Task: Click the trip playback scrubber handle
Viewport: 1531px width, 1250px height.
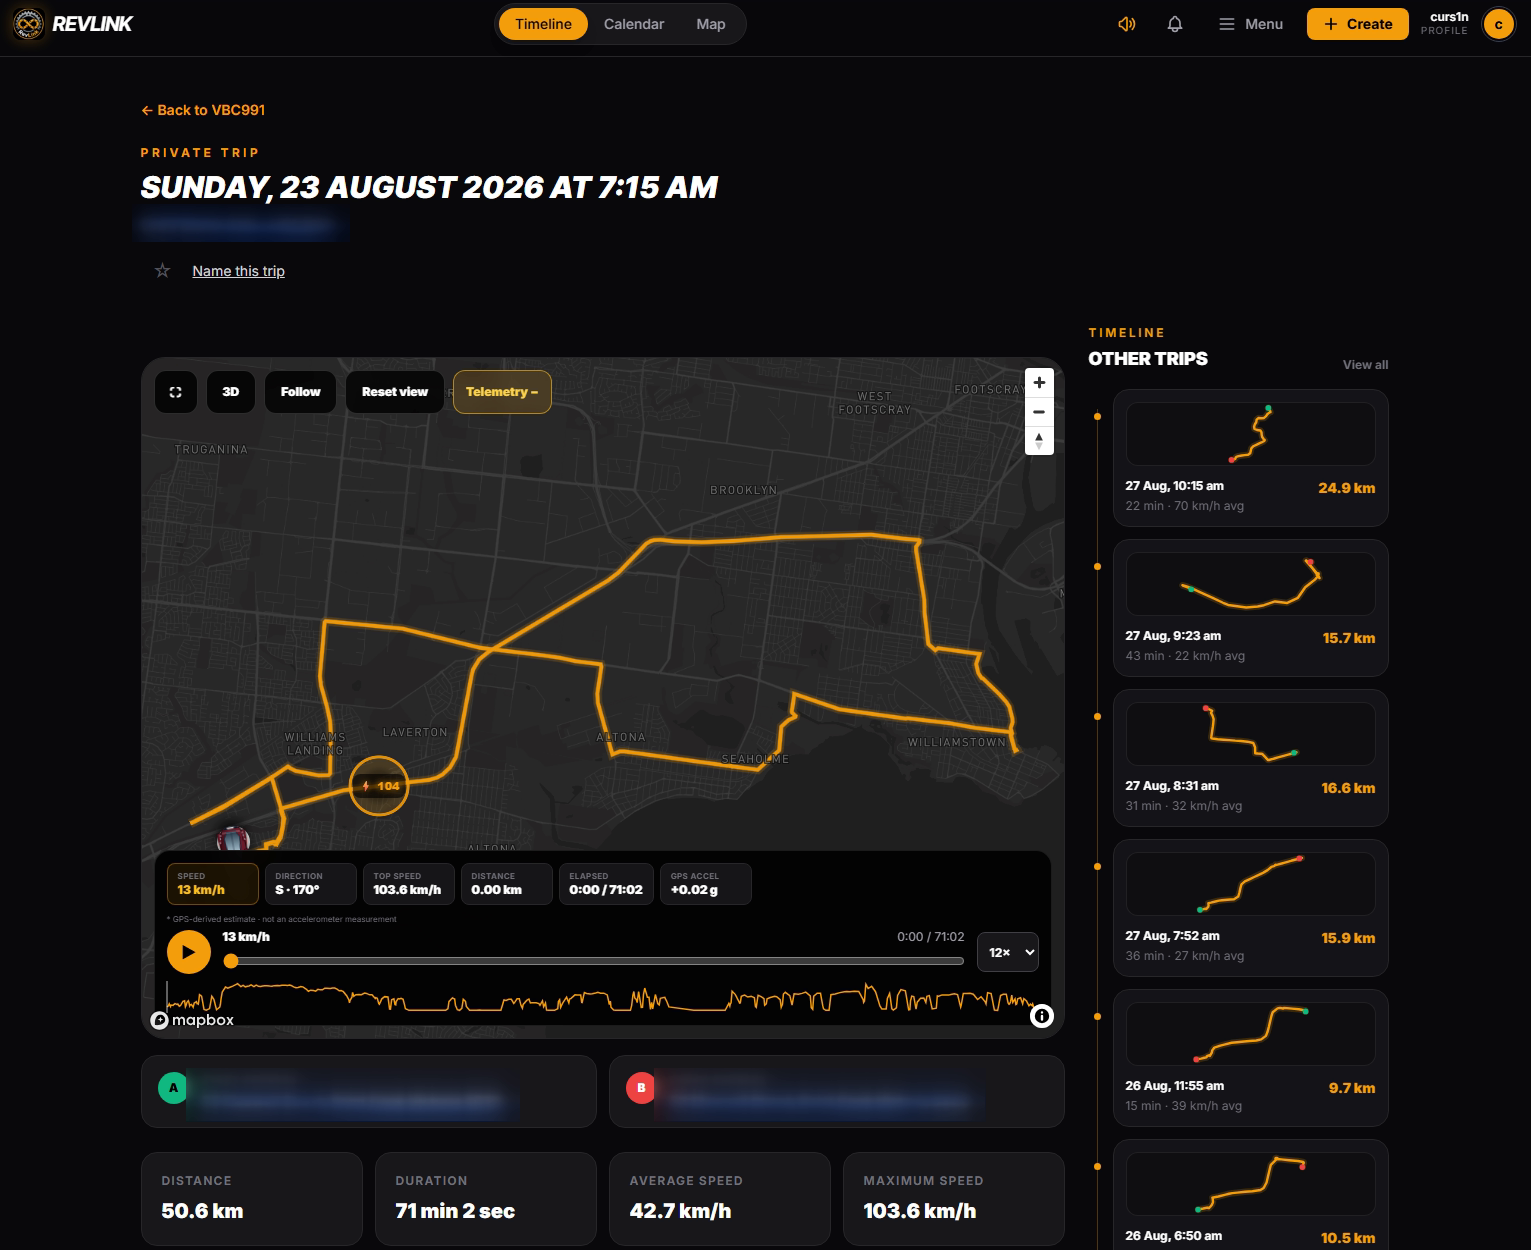Action: [x=231, y=961]
